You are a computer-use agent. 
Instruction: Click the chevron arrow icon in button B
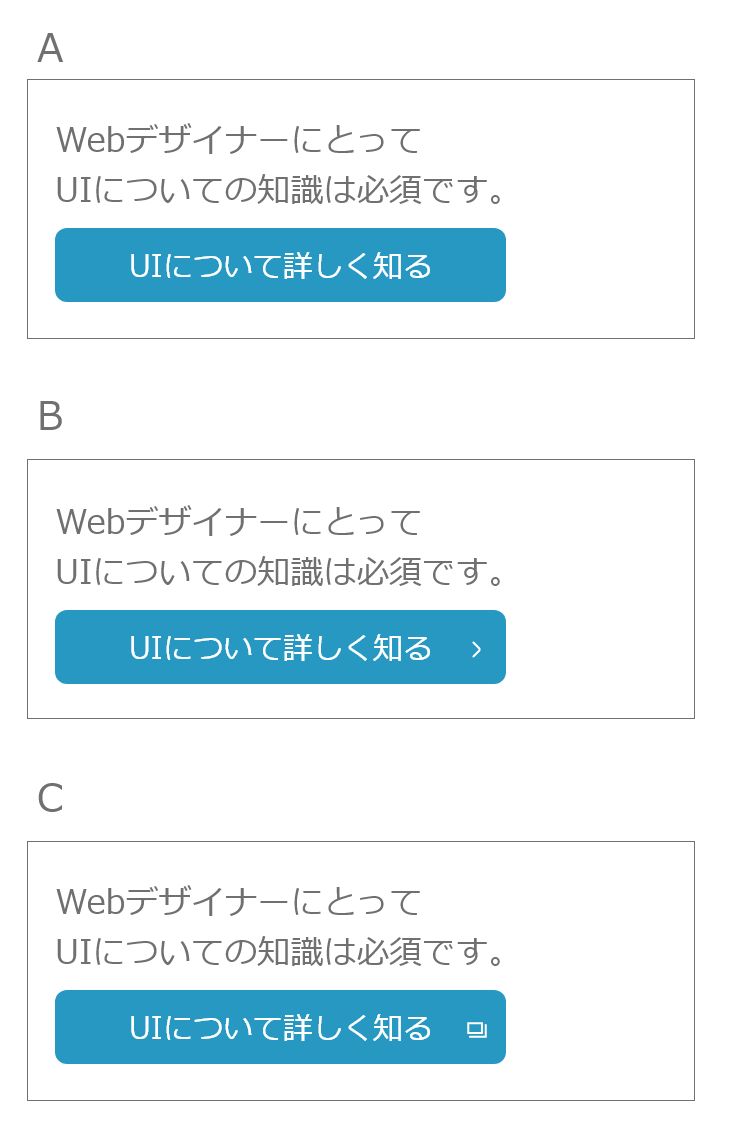coord(476,649)
